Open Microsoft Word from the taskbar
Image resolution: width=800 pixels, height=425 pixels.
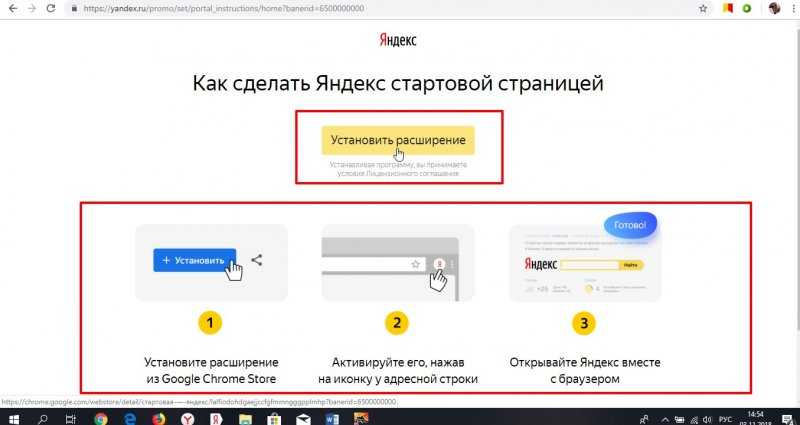[332, 419]
